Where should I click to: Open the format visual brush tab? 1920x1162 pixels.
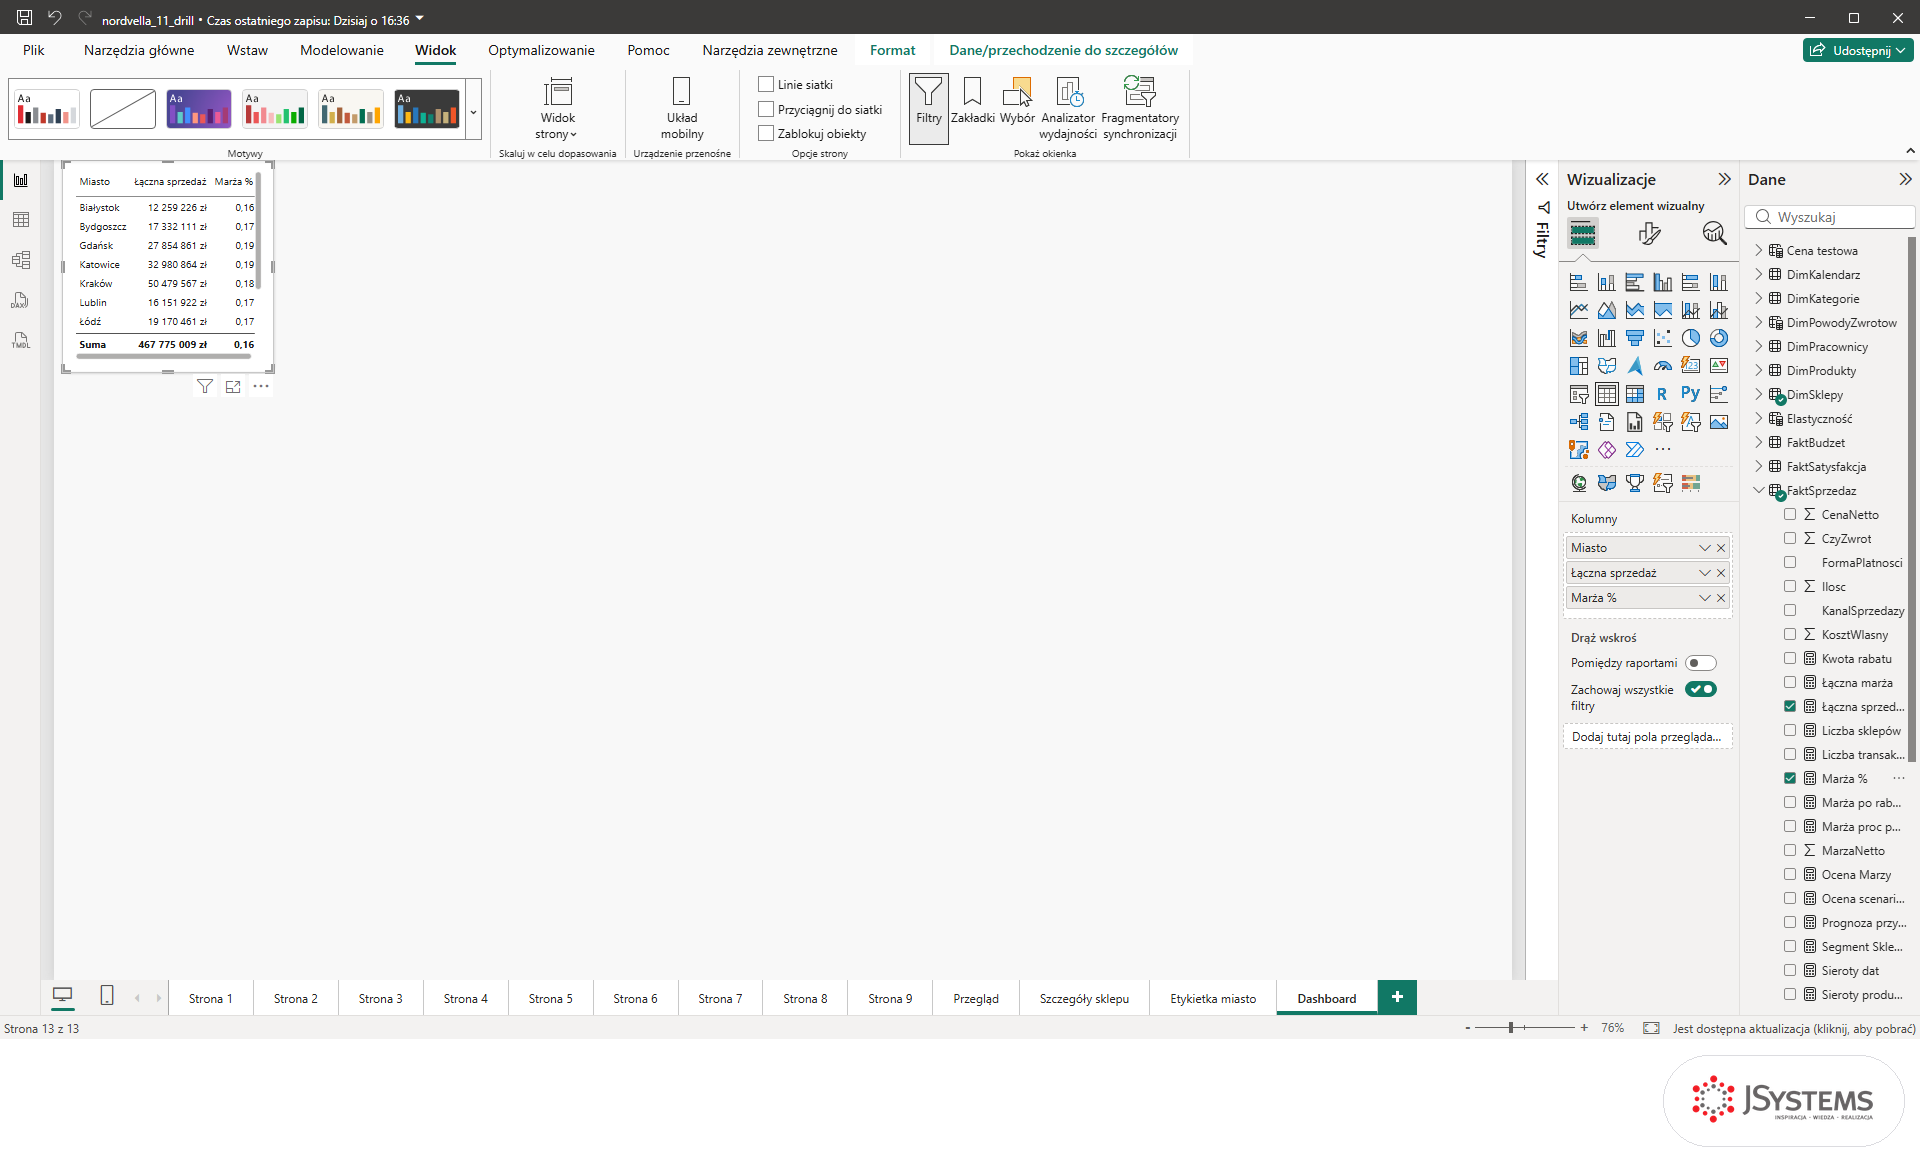pos(1649,233)
